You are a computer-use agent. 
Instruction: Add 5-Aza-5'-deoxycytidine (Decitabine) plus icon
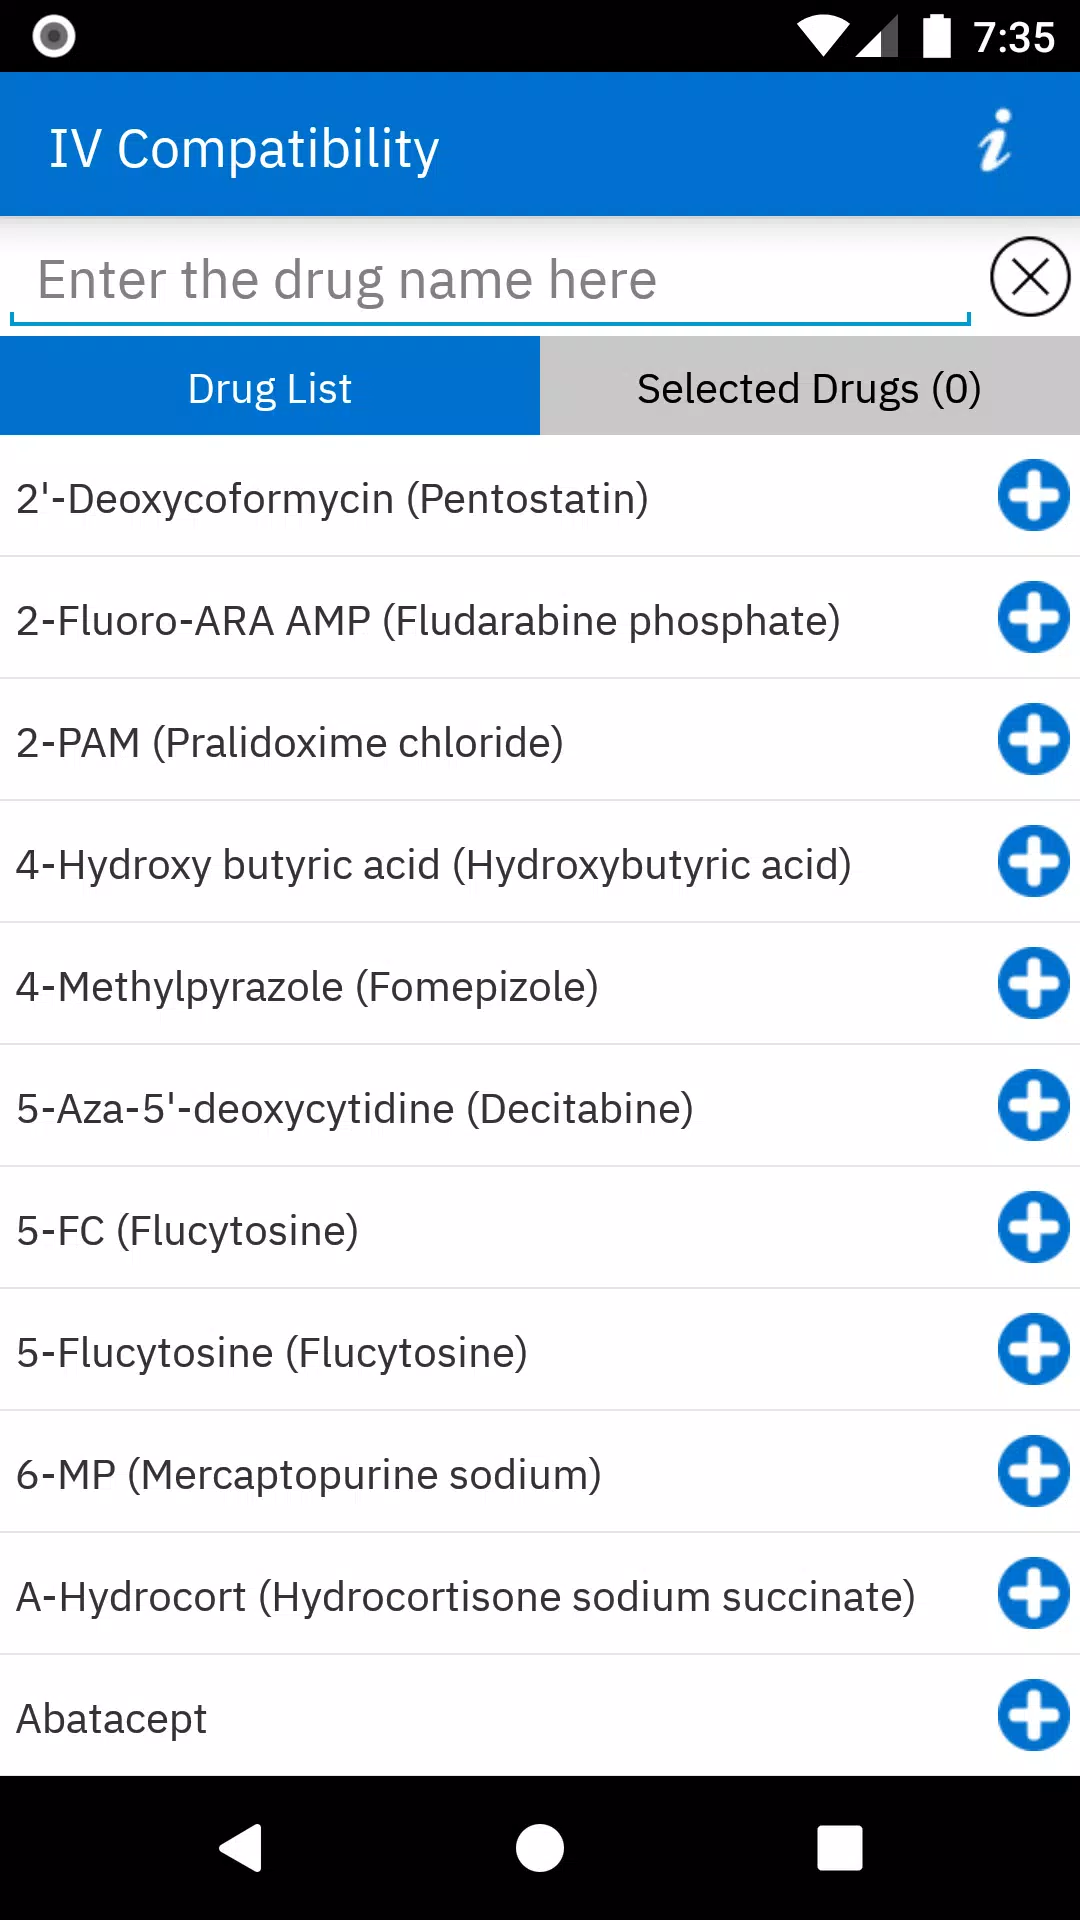pos(1033,1106)
